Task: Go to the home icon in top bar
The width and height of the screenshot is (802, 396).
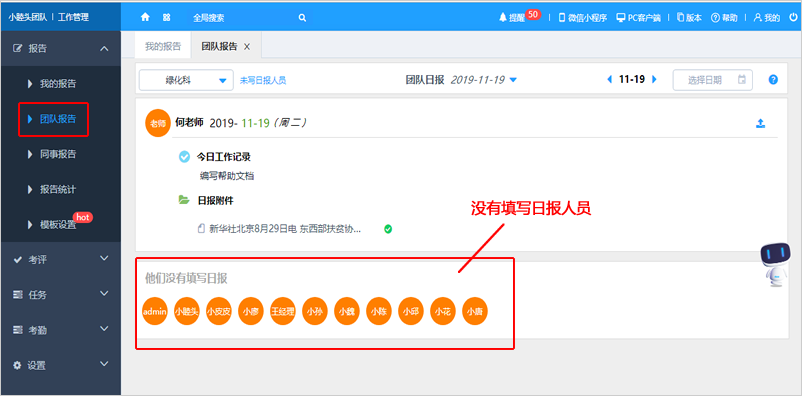Action: (145, 17)
